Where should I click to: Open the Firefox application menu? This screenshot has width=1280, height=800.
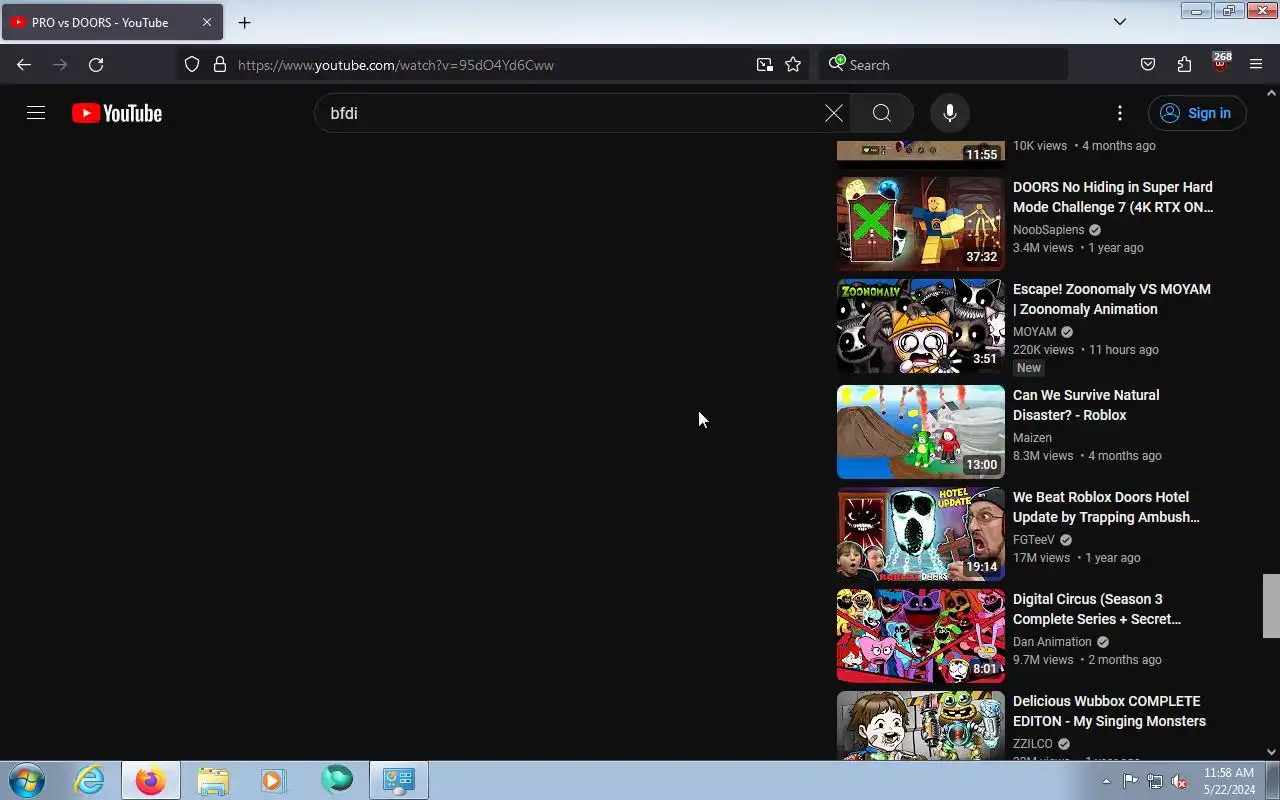click(x=1256, y=65)
